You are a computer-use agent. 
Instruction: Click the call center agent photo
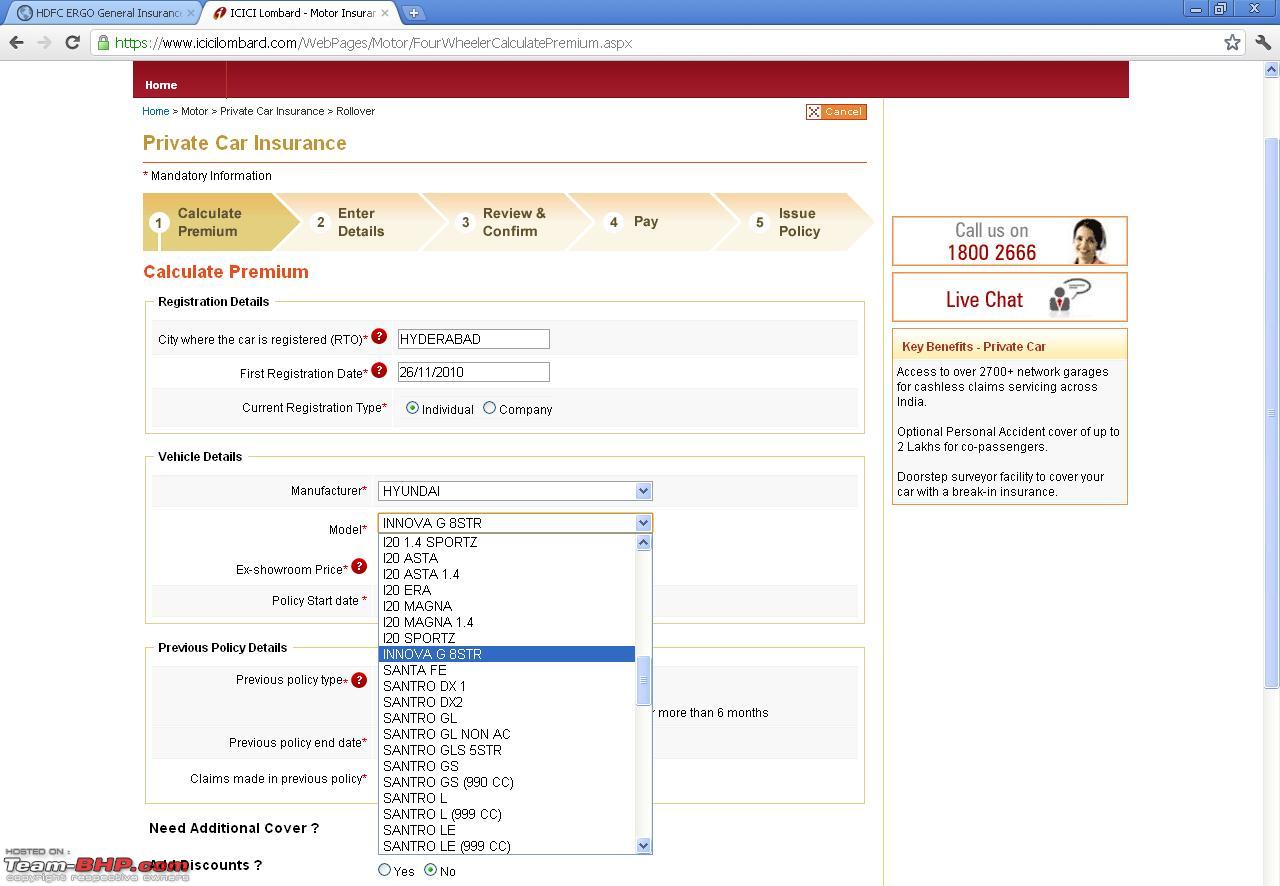tap(1090, 241)
